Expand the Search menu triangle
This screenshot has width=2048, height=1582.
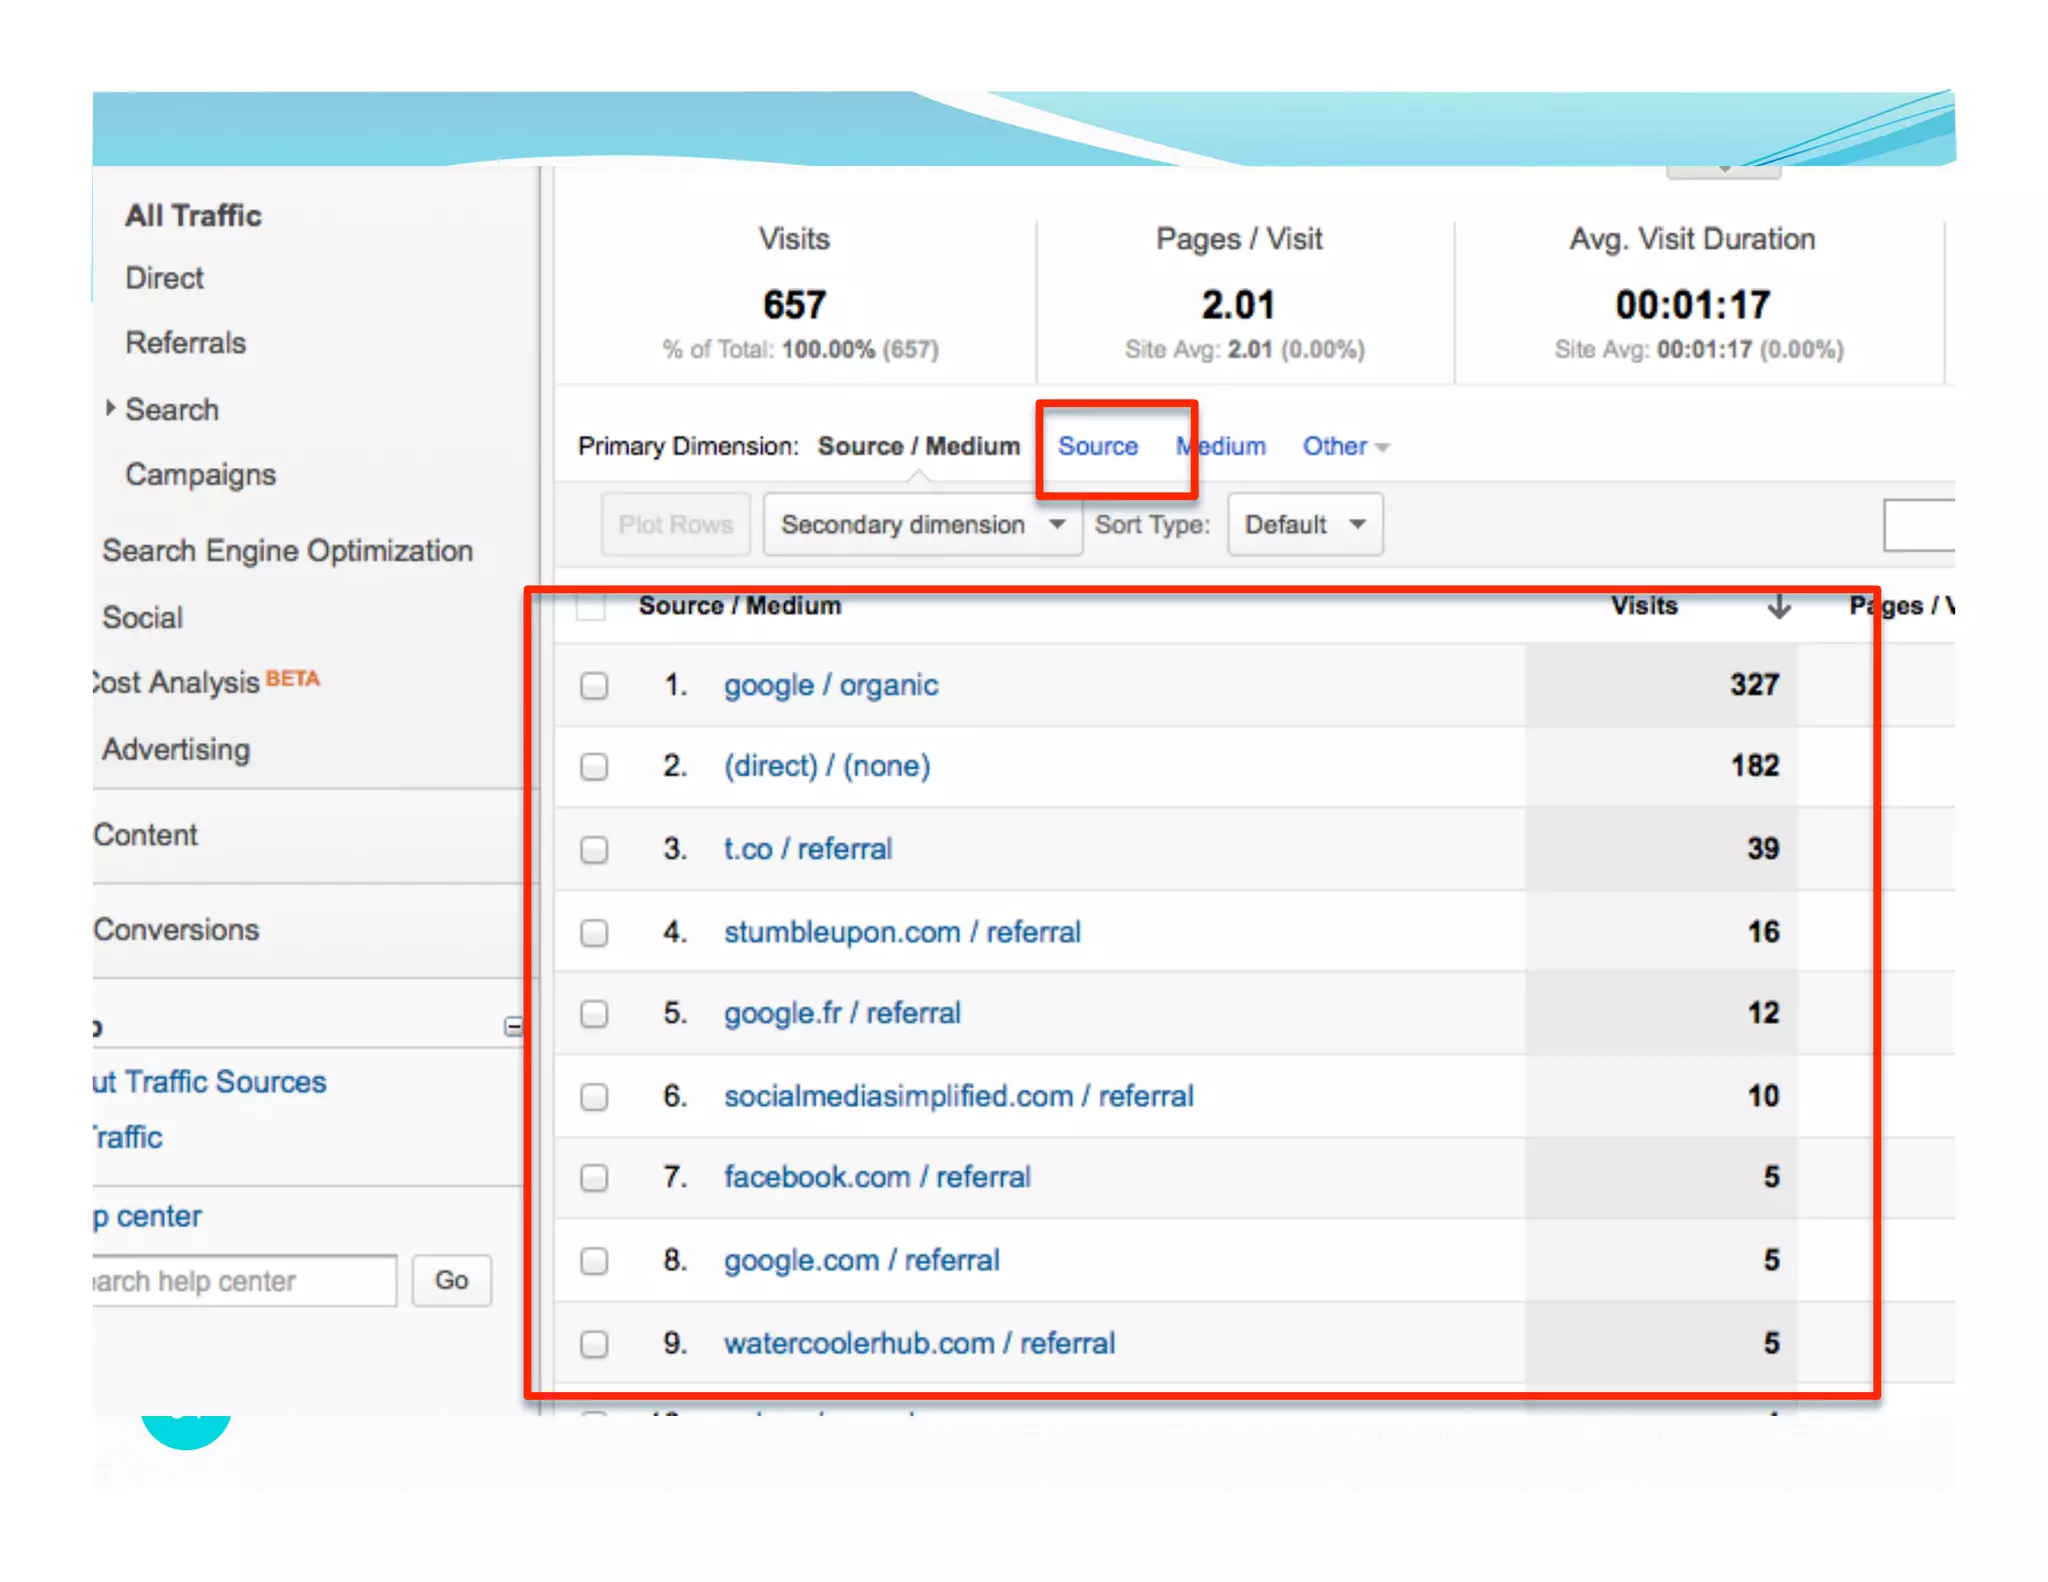[111, 408]
